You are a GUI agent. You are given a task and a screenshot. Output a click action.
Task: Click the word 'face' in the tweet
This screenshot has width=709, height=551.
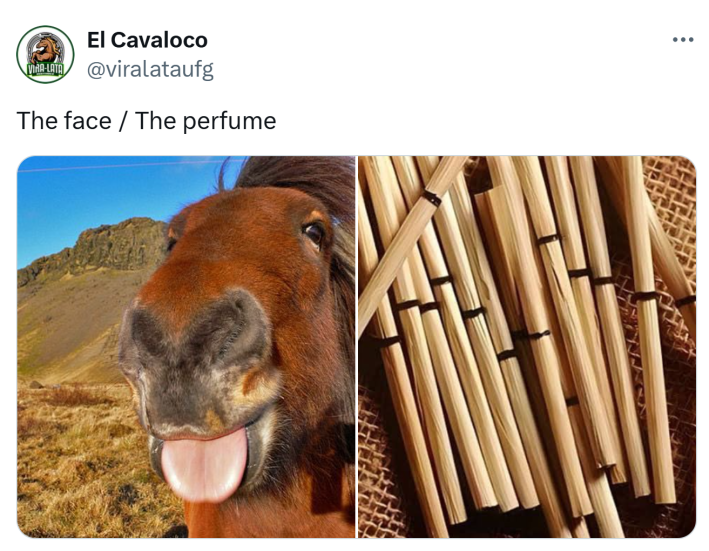coord(87,121)
